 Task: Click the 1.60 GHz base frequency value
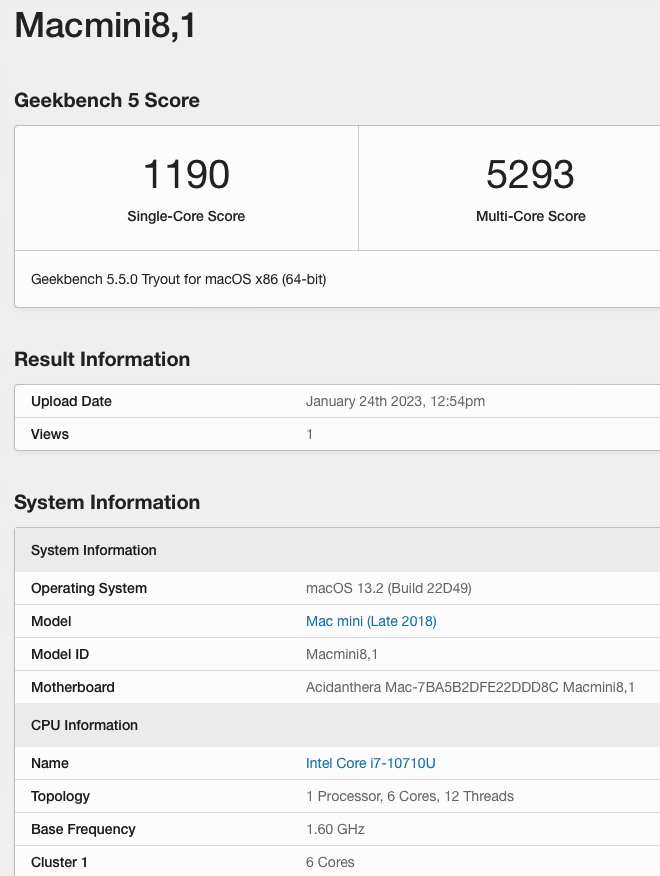pos(335,829)
